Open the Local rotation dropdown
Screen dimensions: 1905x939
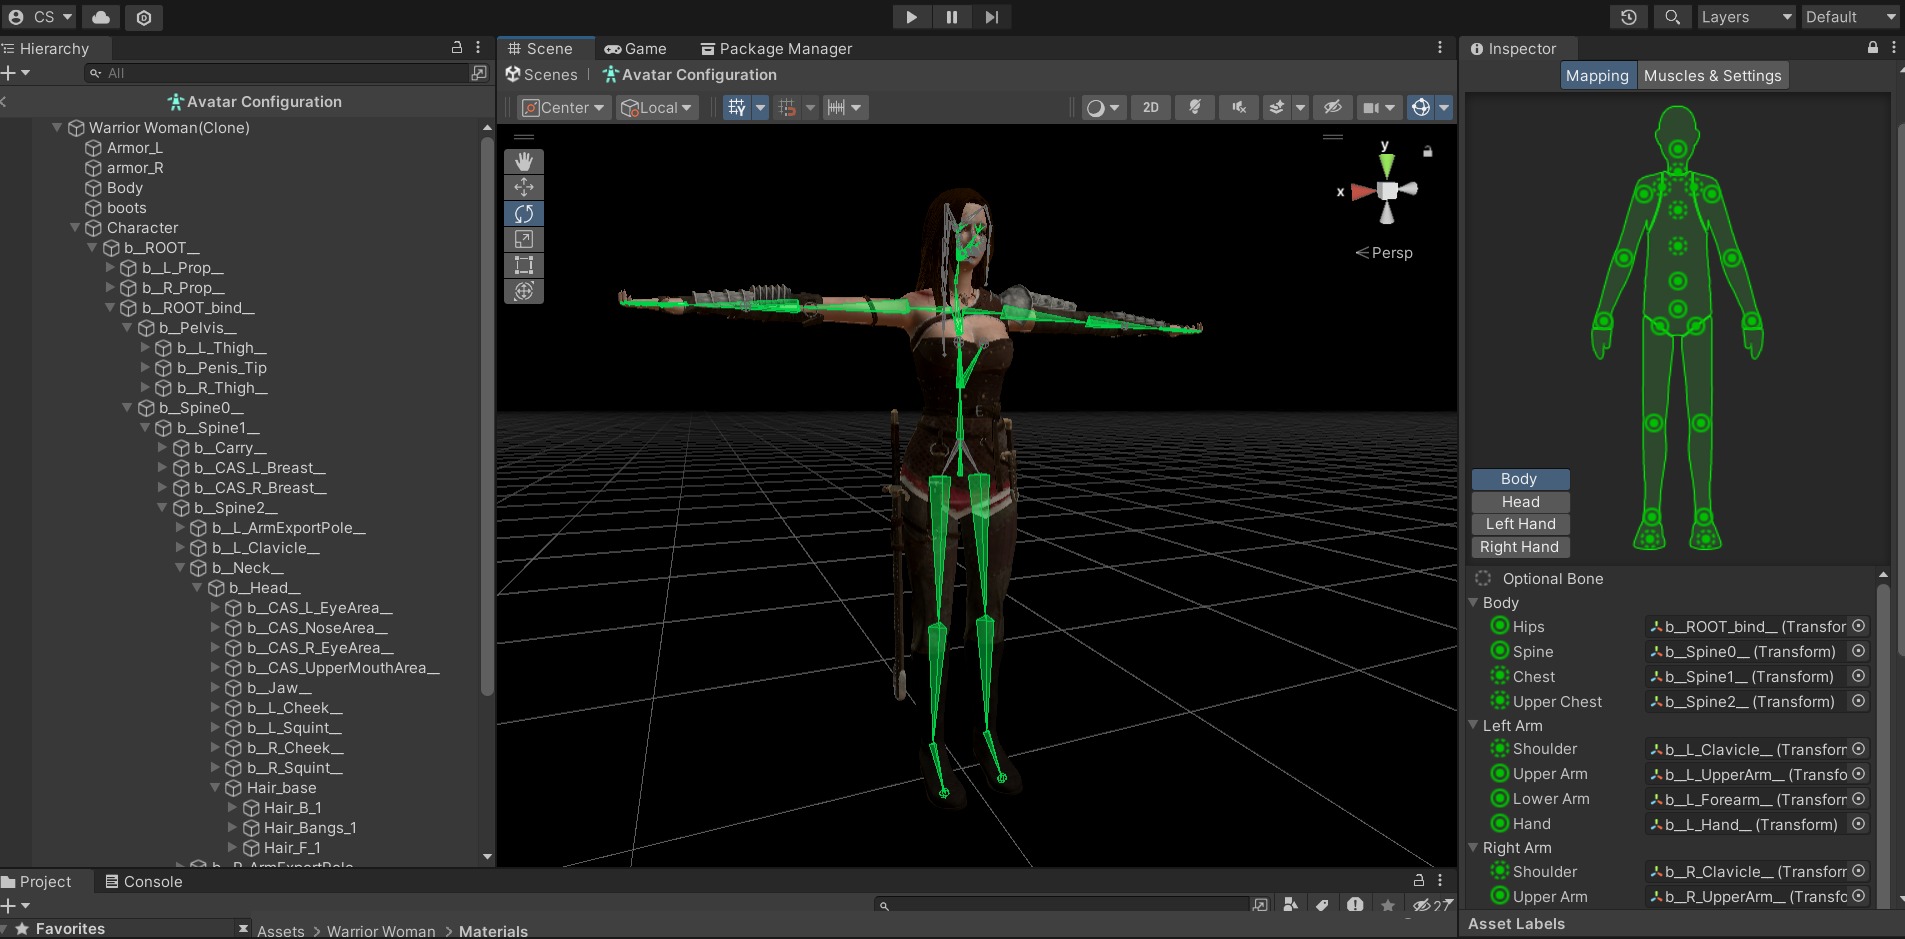[657, 107]
